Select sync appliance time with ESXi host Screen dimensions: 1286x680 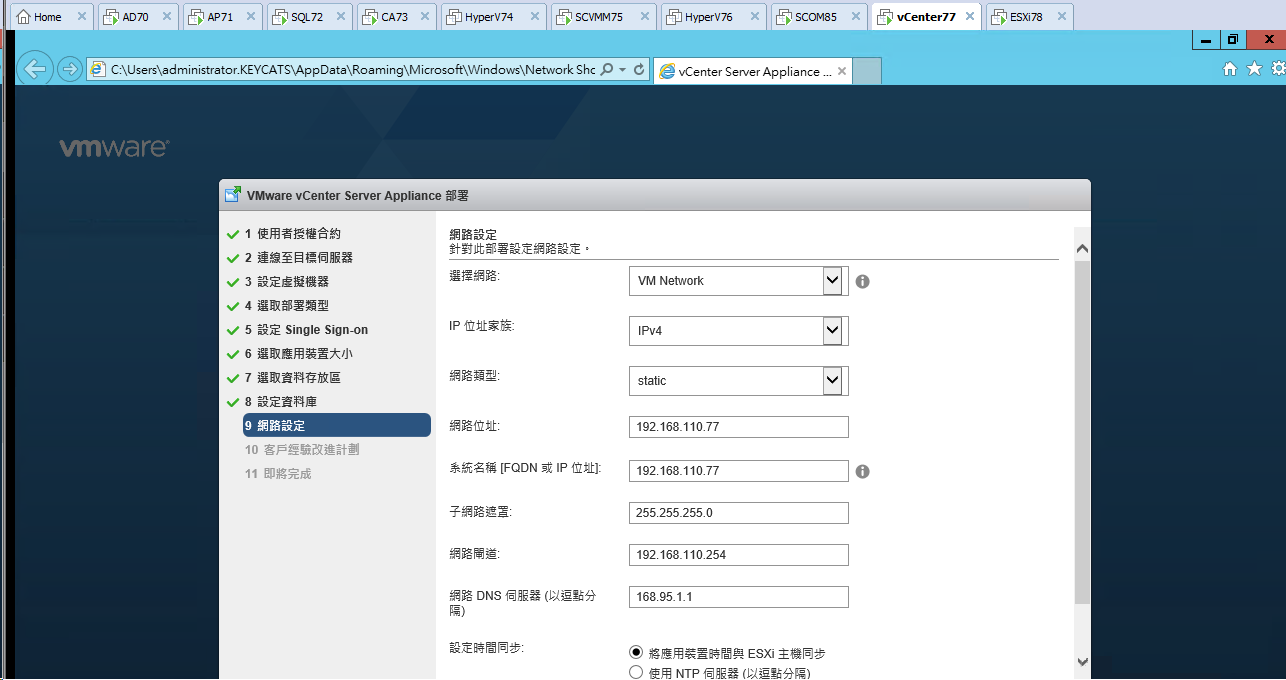click(x=636, y=652)
